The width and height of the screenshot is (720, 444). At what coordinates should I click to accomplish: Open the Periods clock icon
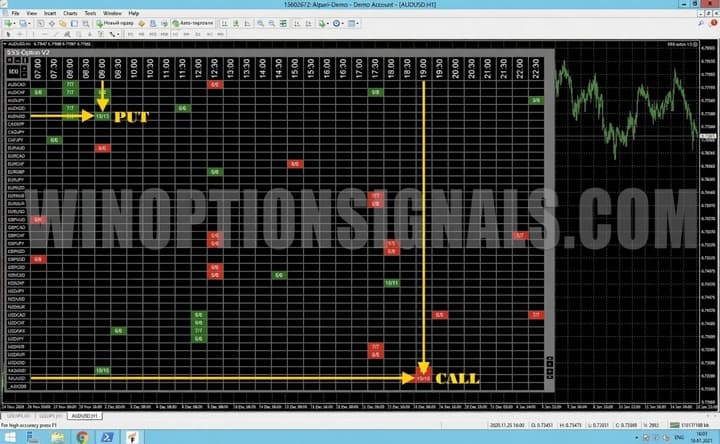pos(337,23)
